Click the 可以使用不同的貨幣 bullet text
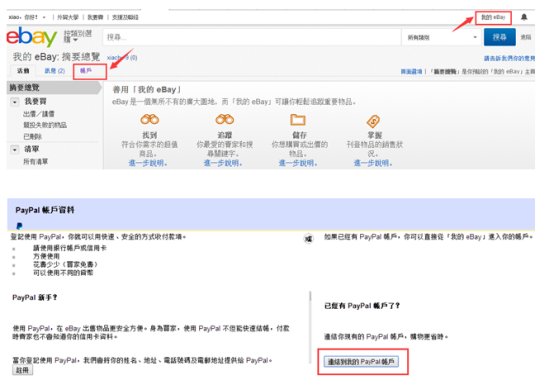Viewport: 554px width, 385px height. (63, 273)
